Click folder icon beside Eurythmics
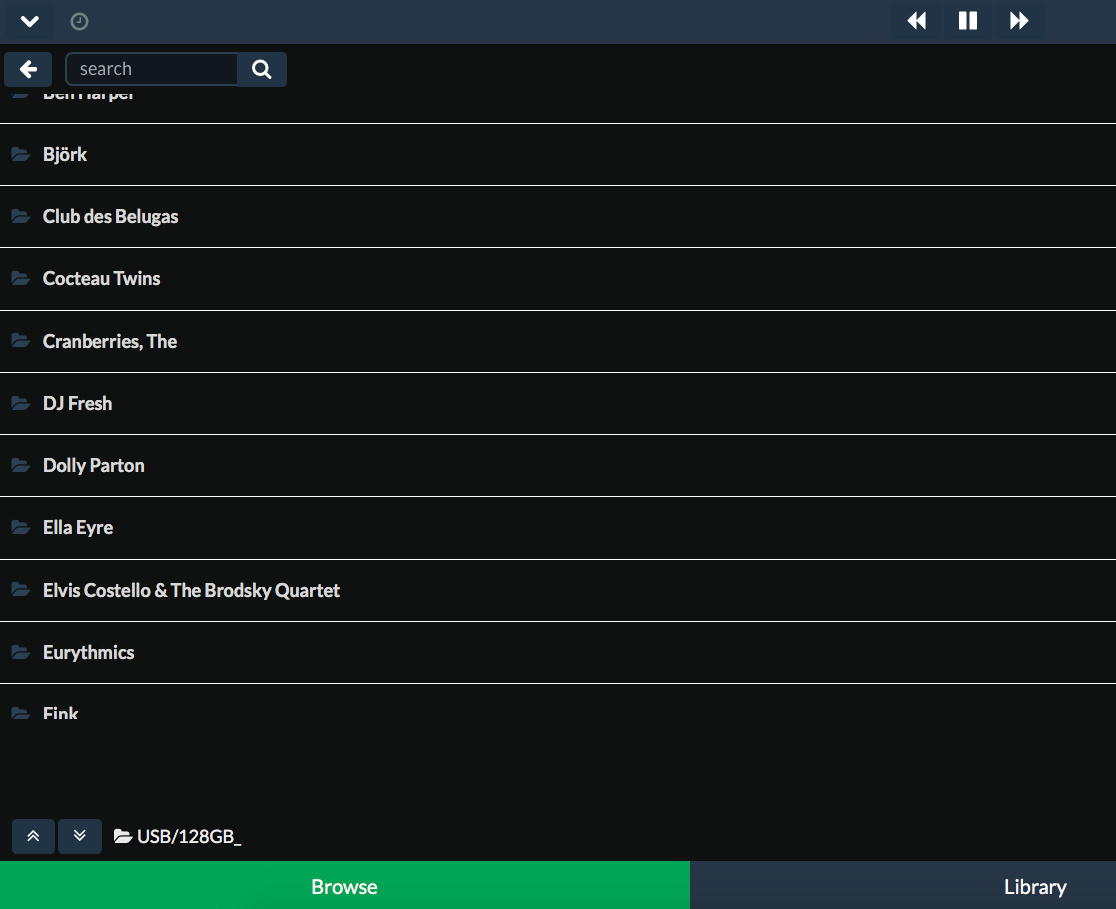The width and height of the screenshot is (1116, 909). point(21,652)
